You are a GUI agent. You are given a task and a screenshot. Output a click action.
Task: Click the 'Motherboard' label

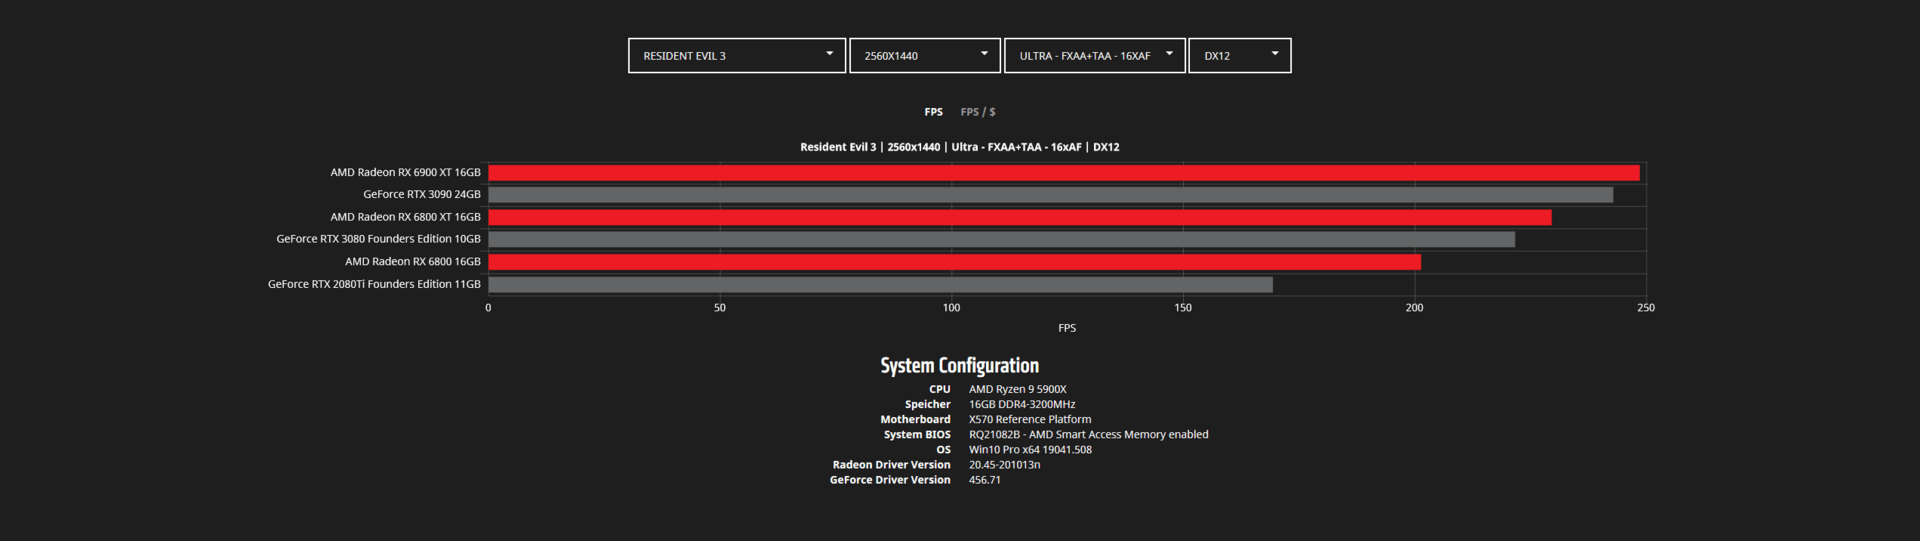tap(915, 420)
